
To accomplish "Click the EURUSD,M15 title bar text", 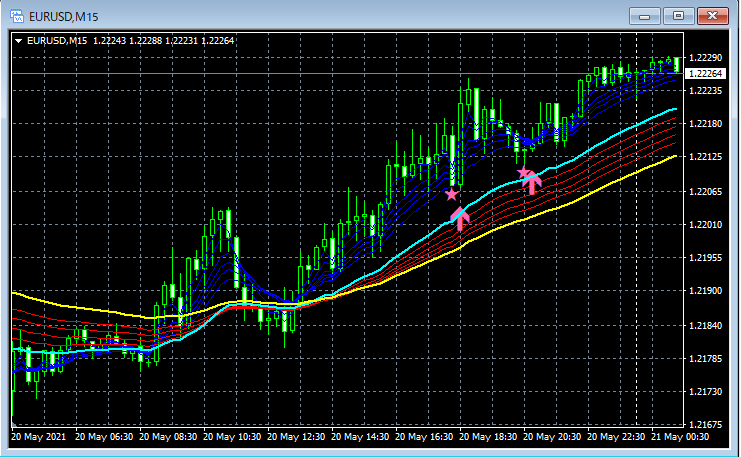I will pos(64,17).
